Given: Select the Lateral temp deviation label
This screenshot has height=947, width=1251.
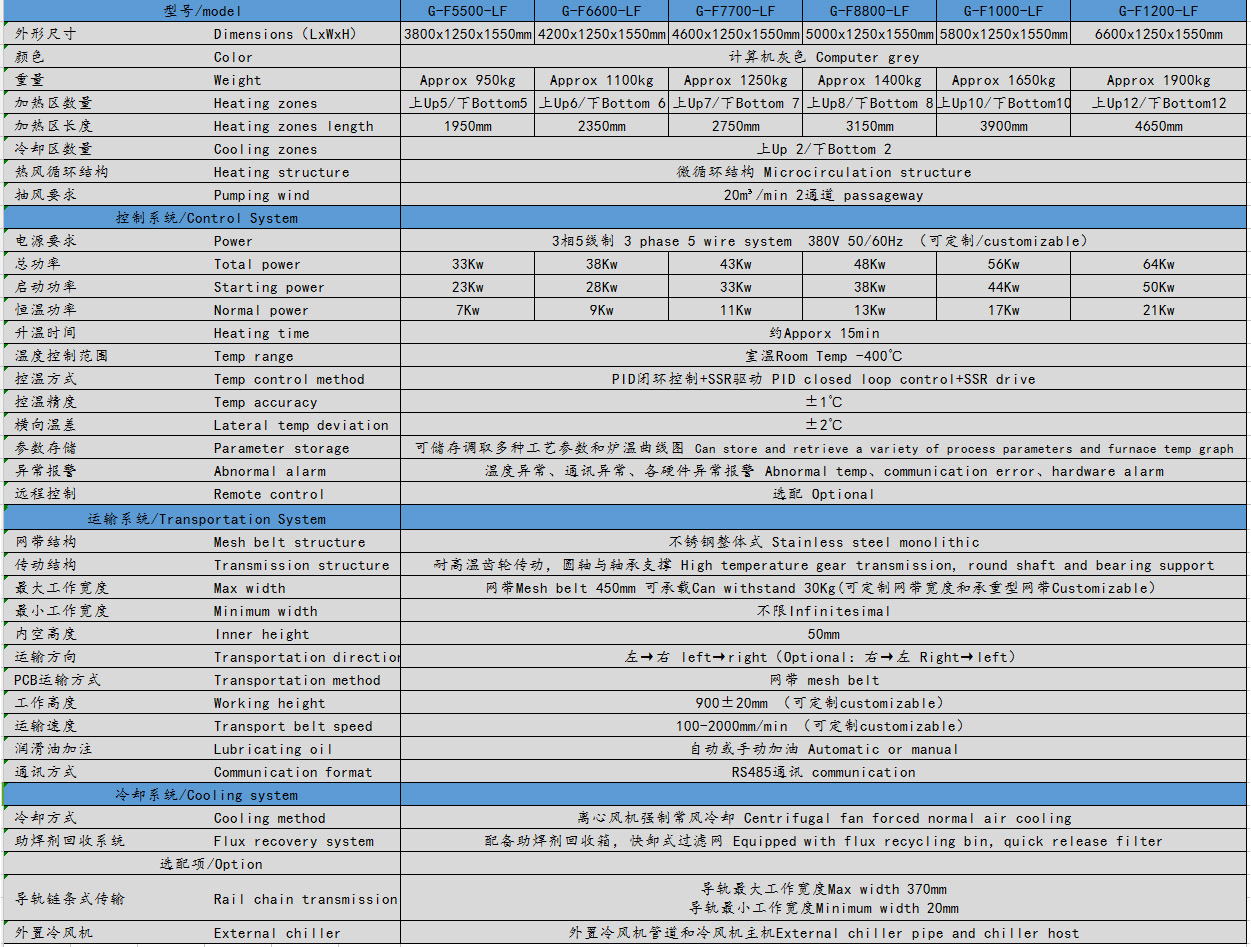Looking at the screenshot, I should (x=300, y=425).
